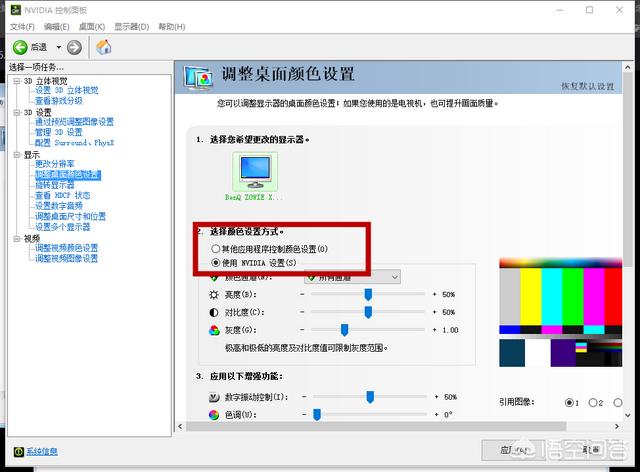Open the 帮助(H) menu
This screenshot has height=472, width=640.
pyautogui.click(x=172, y=27)
